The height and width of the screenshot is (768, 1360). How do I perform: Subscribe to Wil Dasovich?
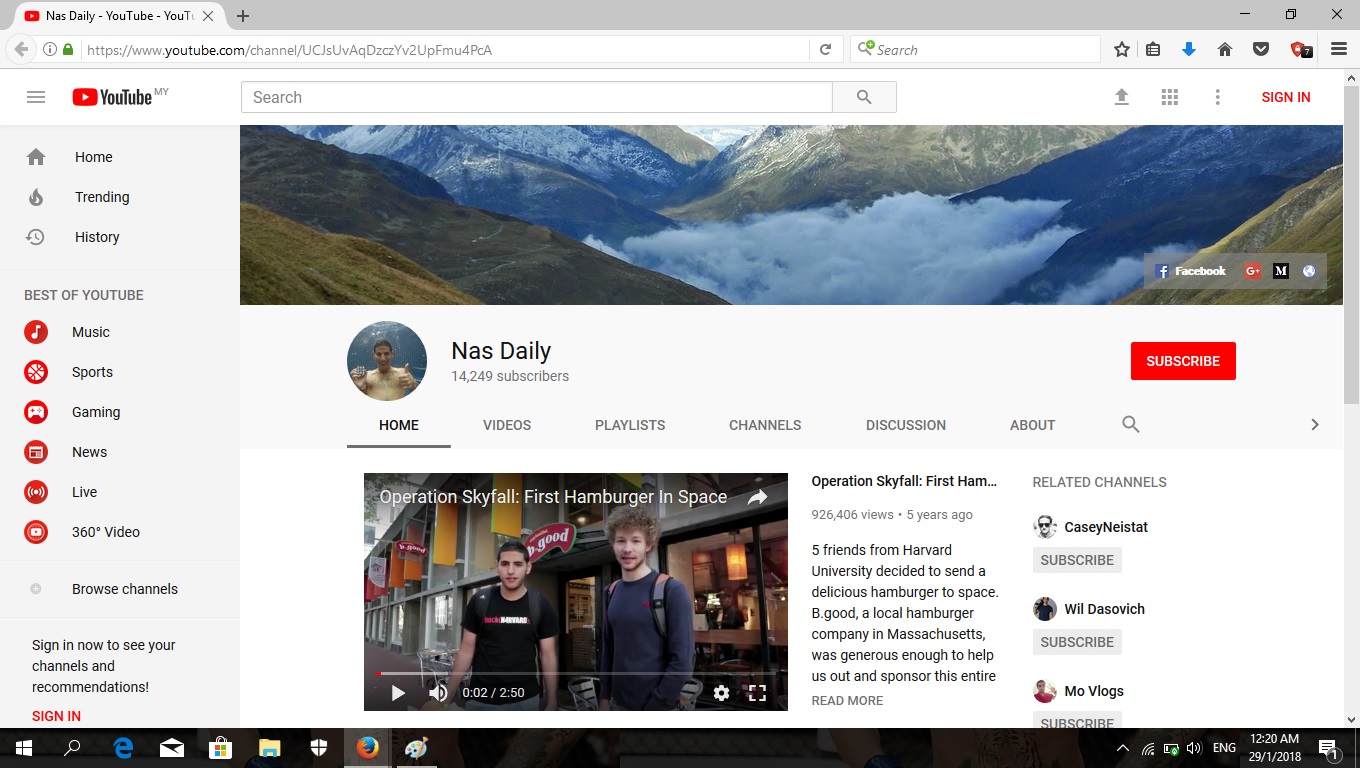(1077, 642)
